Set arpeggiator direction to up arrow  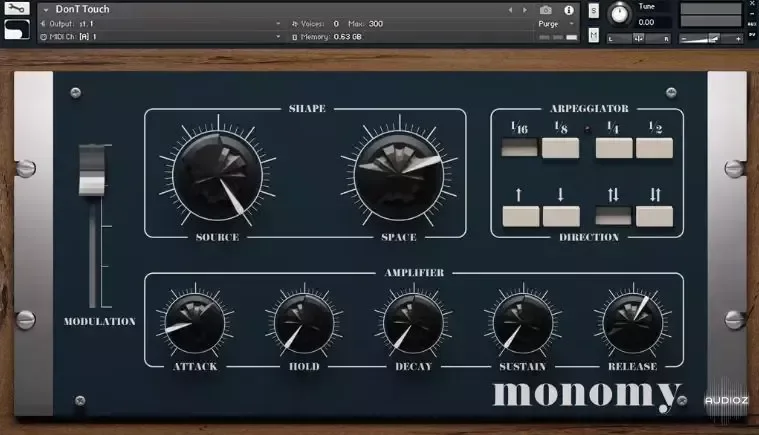click(521, 216)
